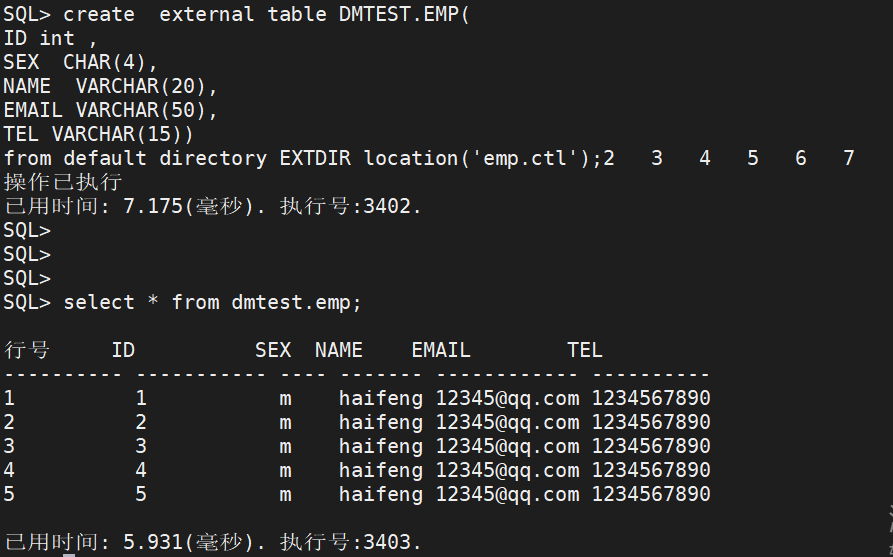This screenshot has width=893, height=557.
Task: Click the "select * from dmtest.emp;" query
Action: pos(212,302)
